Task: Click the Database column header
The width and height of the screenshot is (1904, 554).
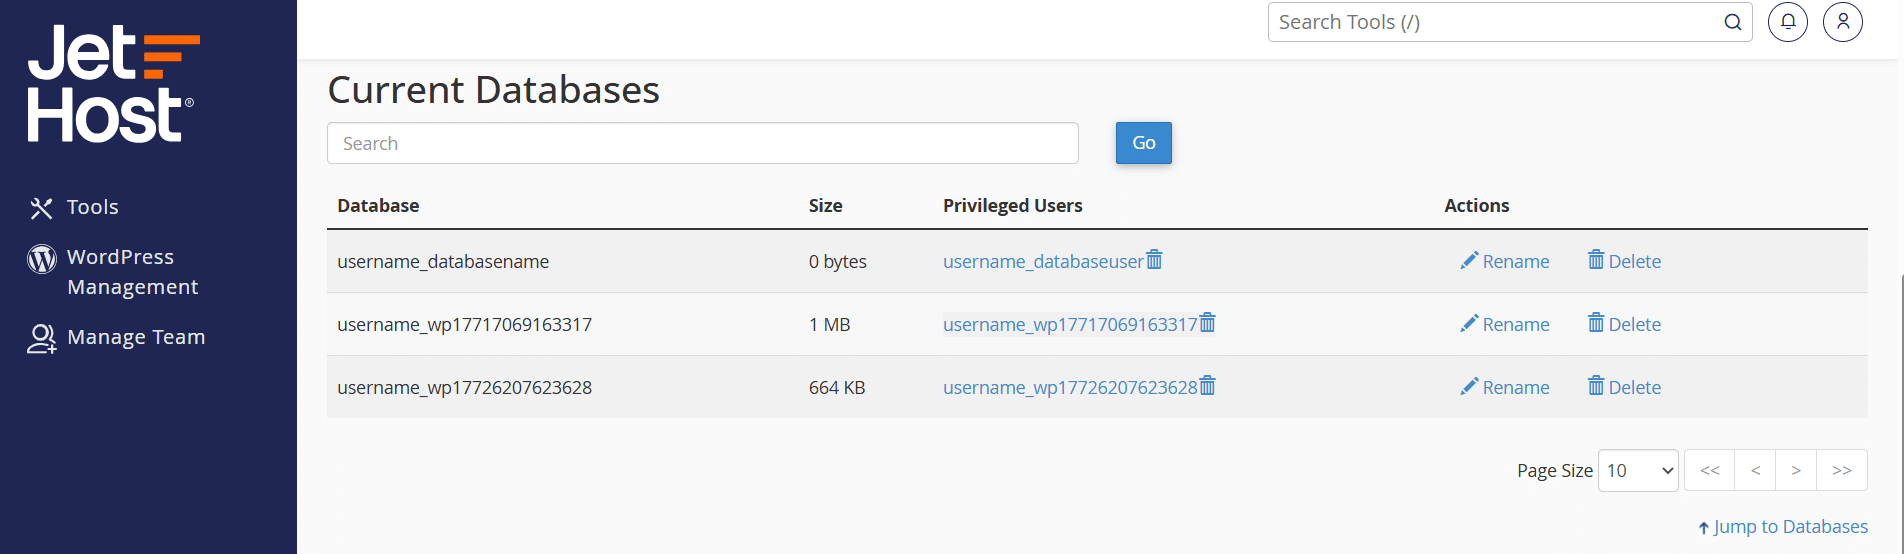Action: pyautogui.click(x=378, y=205)
